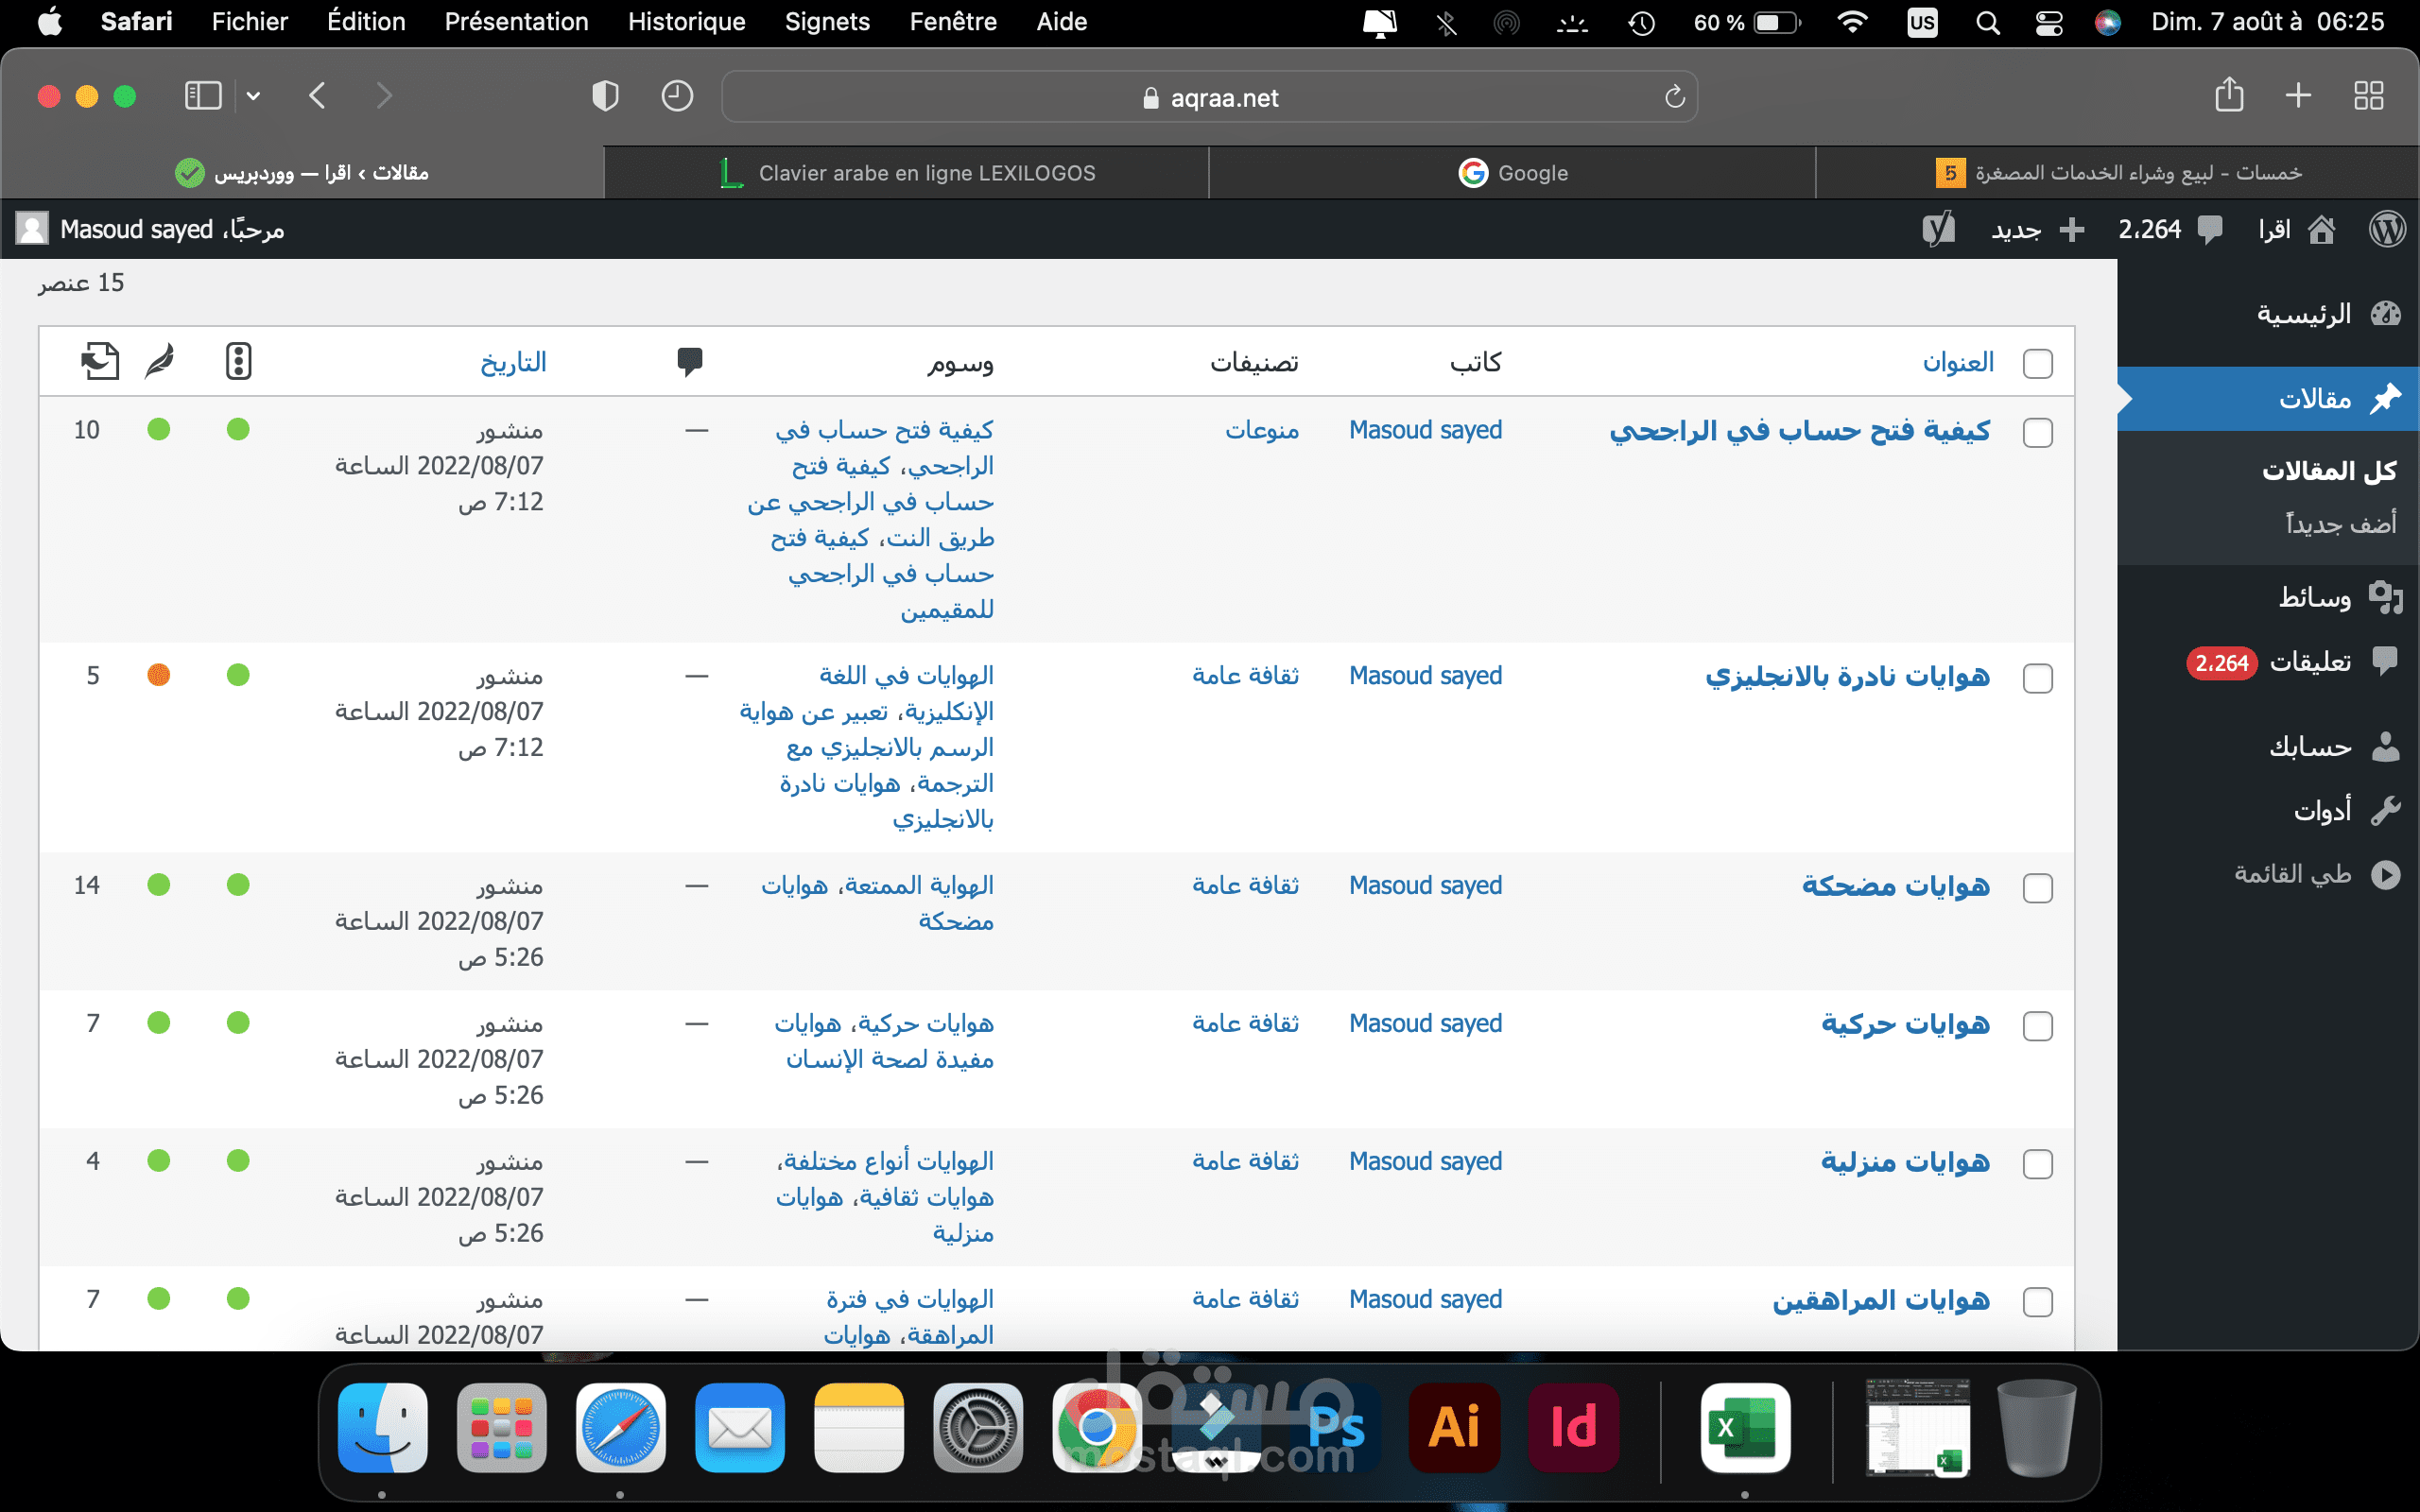Click the أضف جديداً submenu link

pyautogui.click(x=2340, y=524)
